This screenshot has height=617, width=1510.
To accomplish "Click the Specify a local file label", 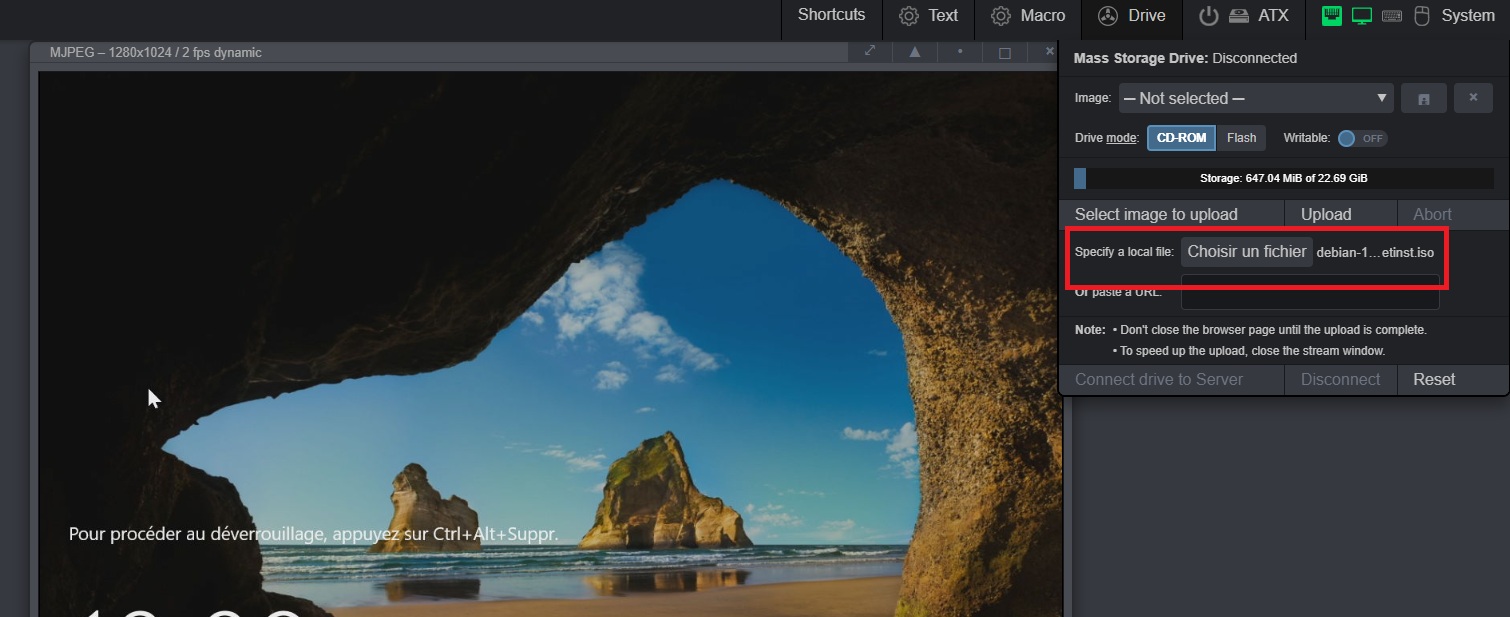I will (x=1124, y=252).
